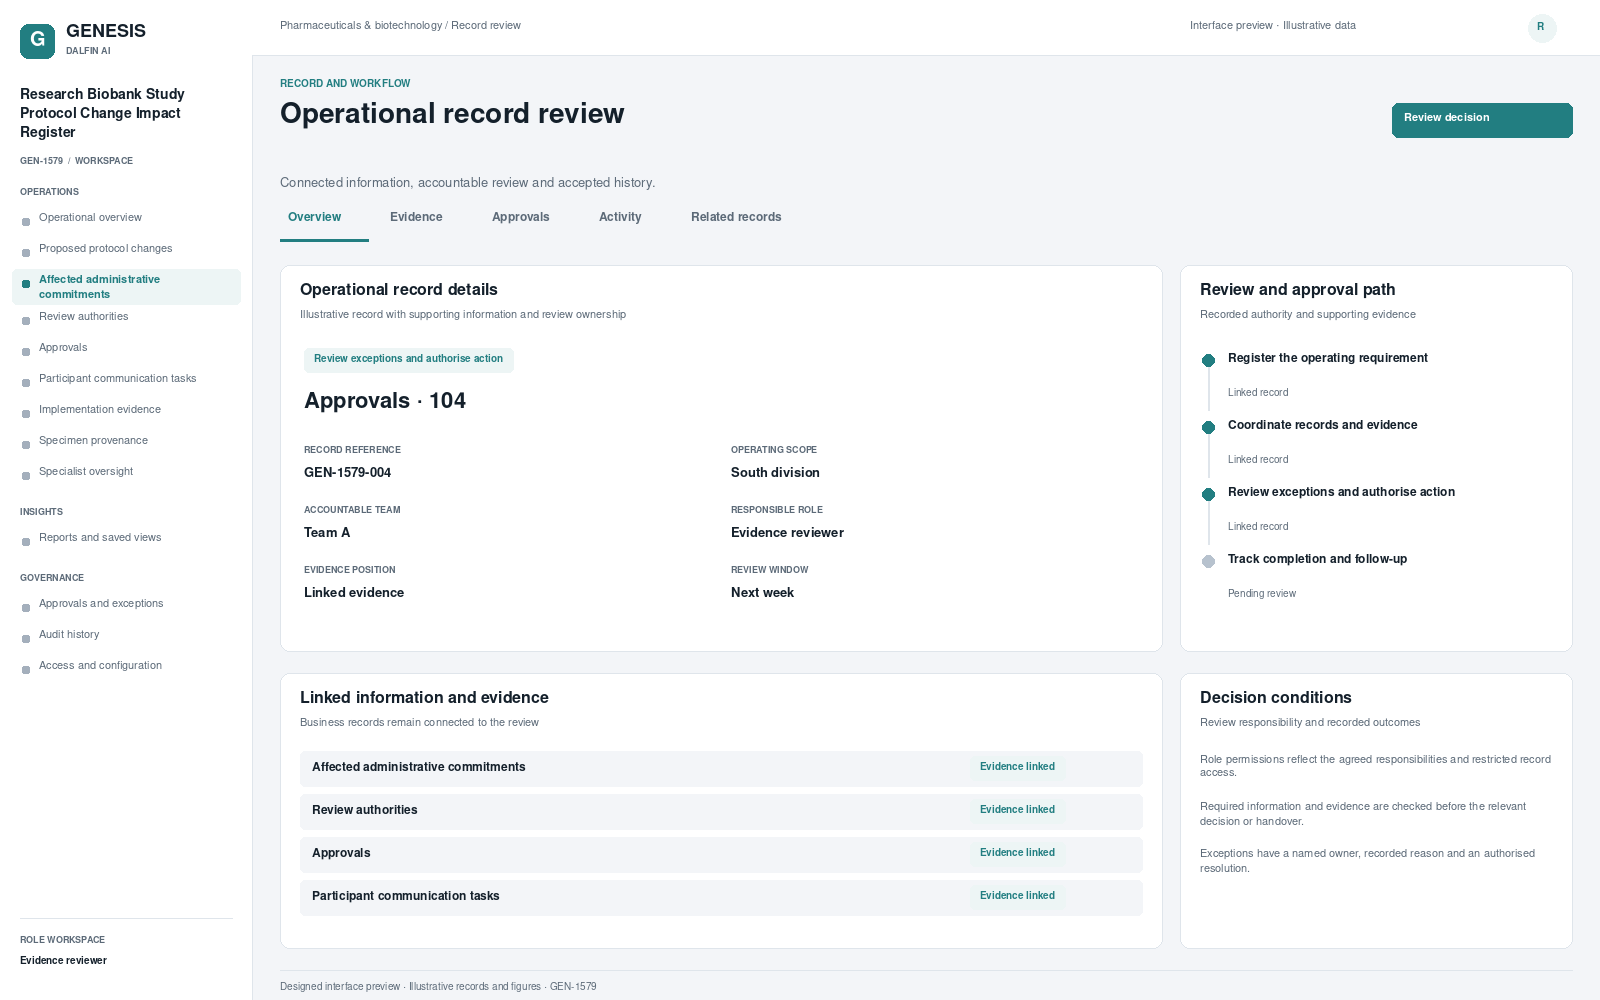Open Participant communication tasks in sidebar

(x=126, y=379)
